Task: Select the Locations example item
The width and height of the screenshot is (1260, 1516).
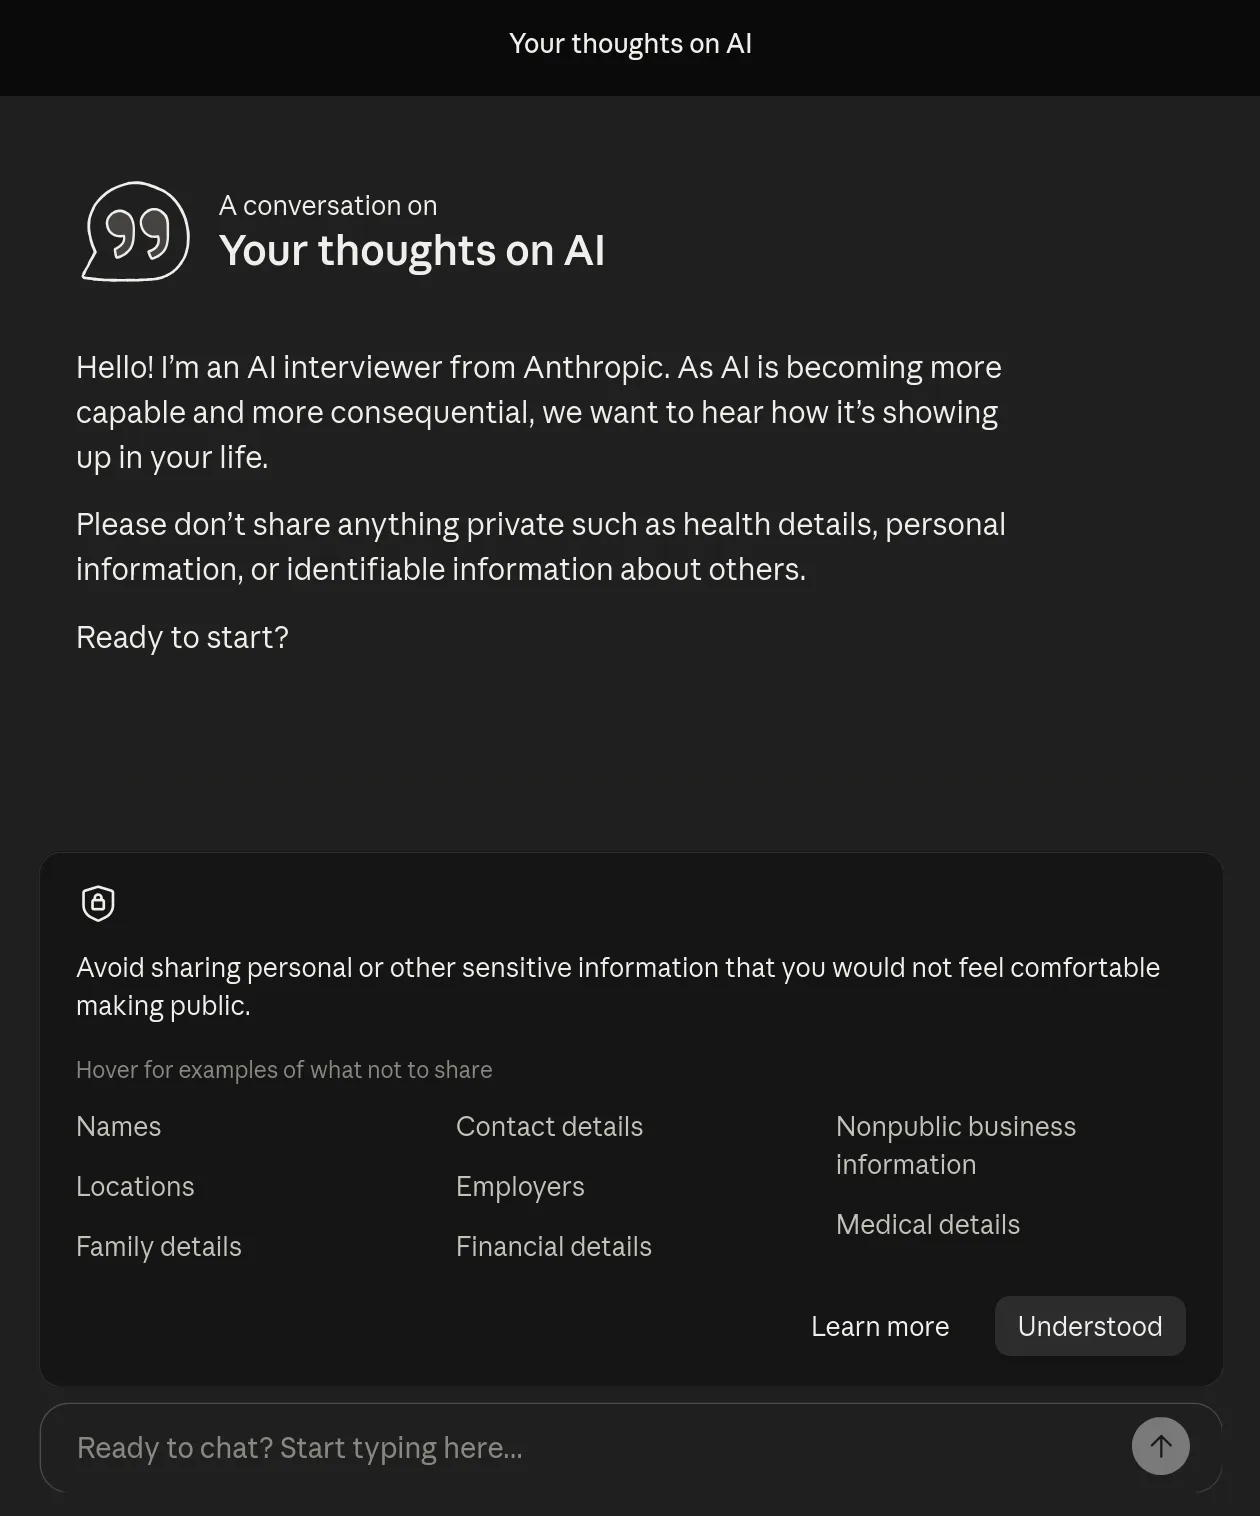Action: click(x=135, y=1186)
